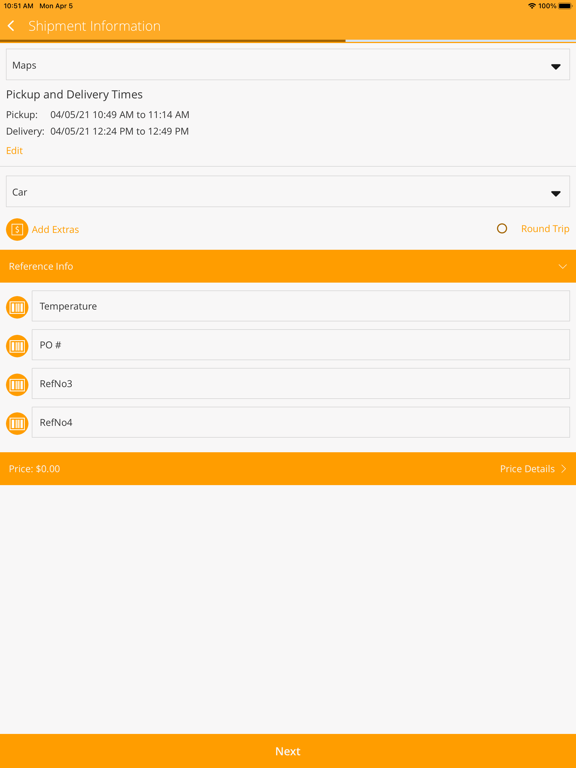Image resolution: width=576 pixels, height=768 pixels.
Task: Tap the Add Extras label
Action: click(55, 229)
